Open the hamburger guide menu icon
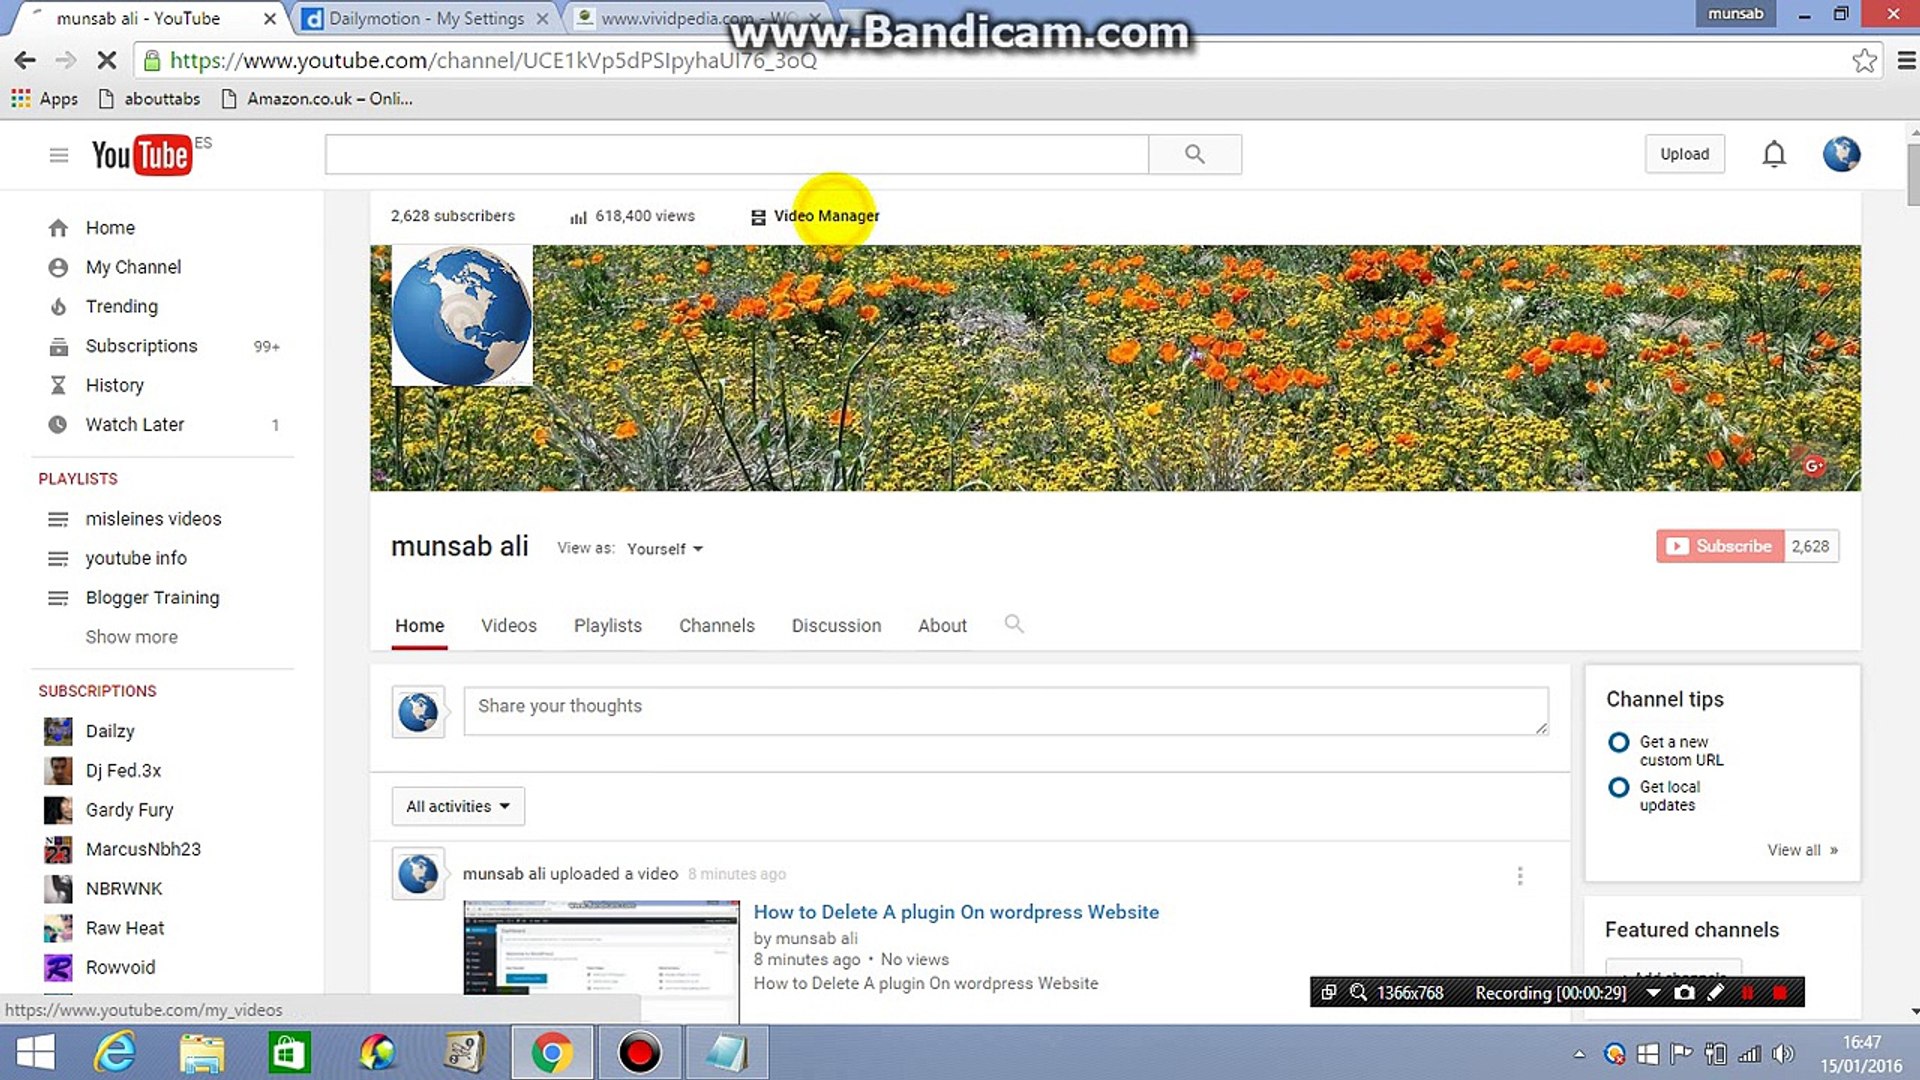 [x=59, y=155]
